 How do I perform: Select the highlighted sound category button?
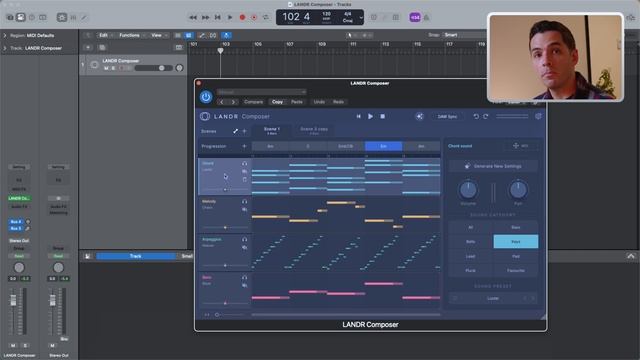click(516, 242)
